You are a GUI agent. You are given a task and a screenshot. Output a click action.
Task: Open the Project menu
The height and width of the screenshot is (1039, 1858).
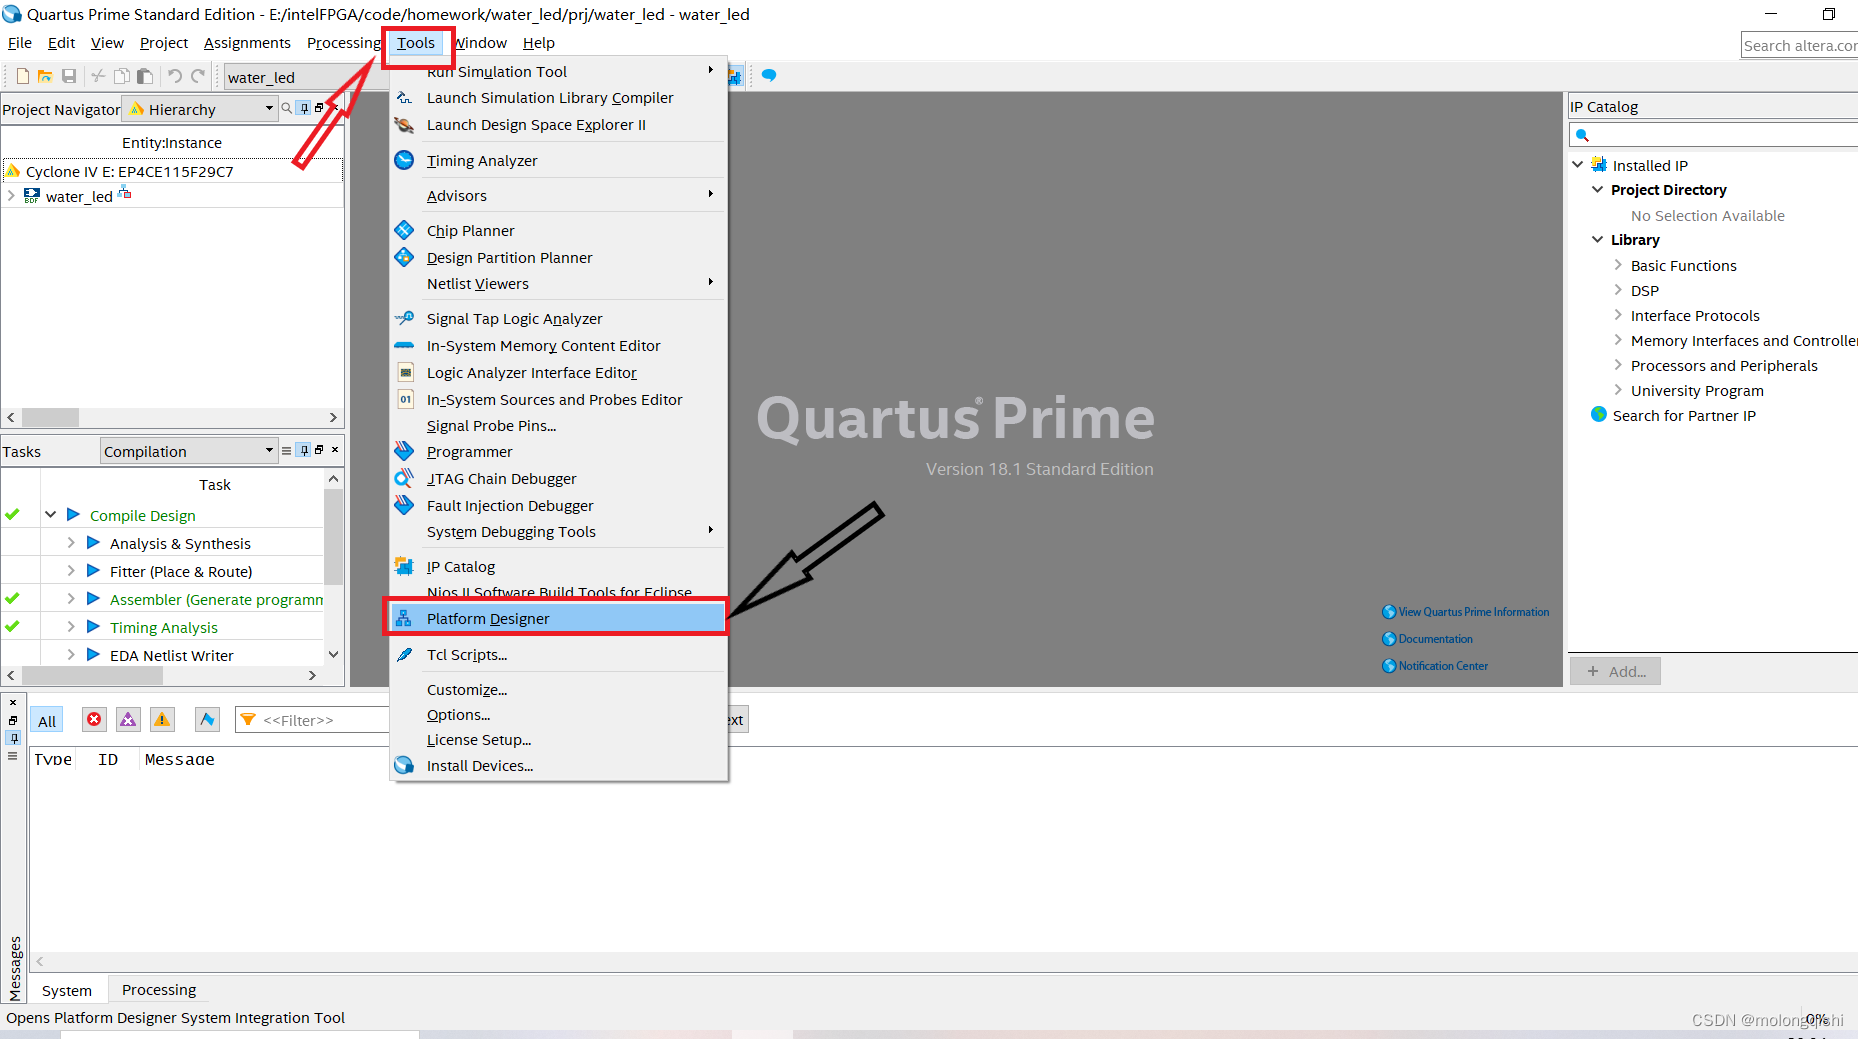coord(164,43)
